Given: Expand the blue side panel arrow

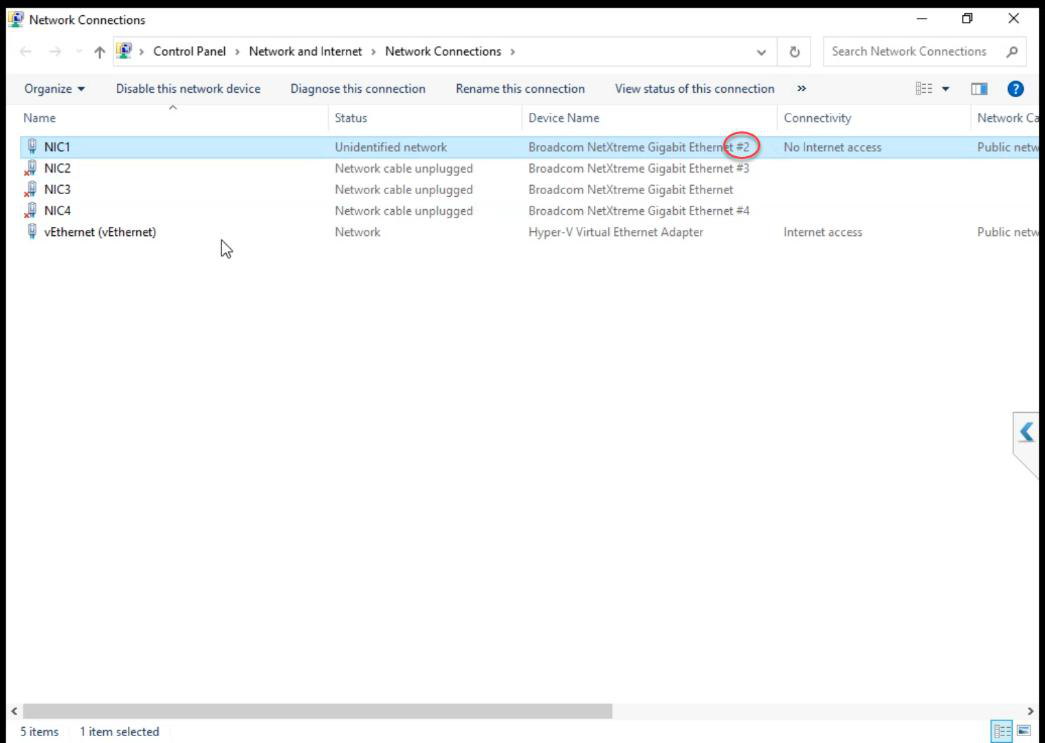Looking at the screenshot, I should coord(1026,432).
